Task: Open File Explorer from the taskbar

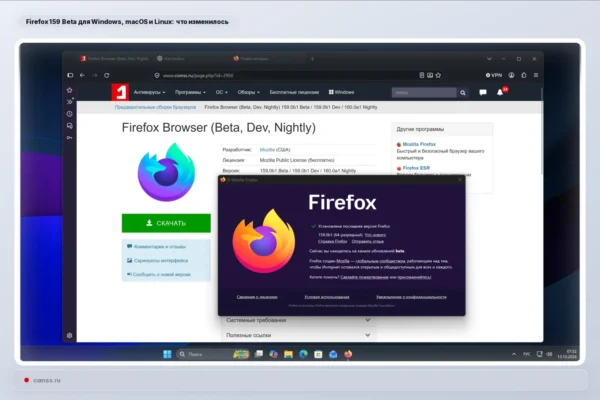Action: pyautogui.click(x=288, y=354)
